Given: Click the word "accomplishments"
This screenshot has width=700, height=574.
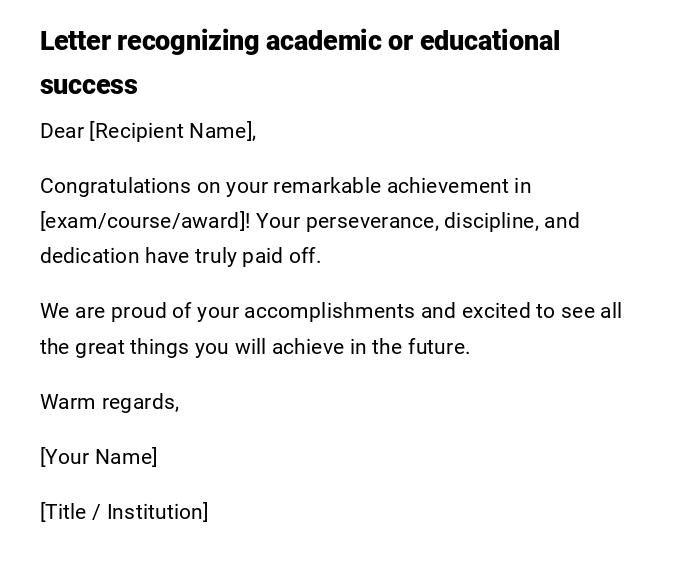Looking at the screenshot, I should 329,311.
